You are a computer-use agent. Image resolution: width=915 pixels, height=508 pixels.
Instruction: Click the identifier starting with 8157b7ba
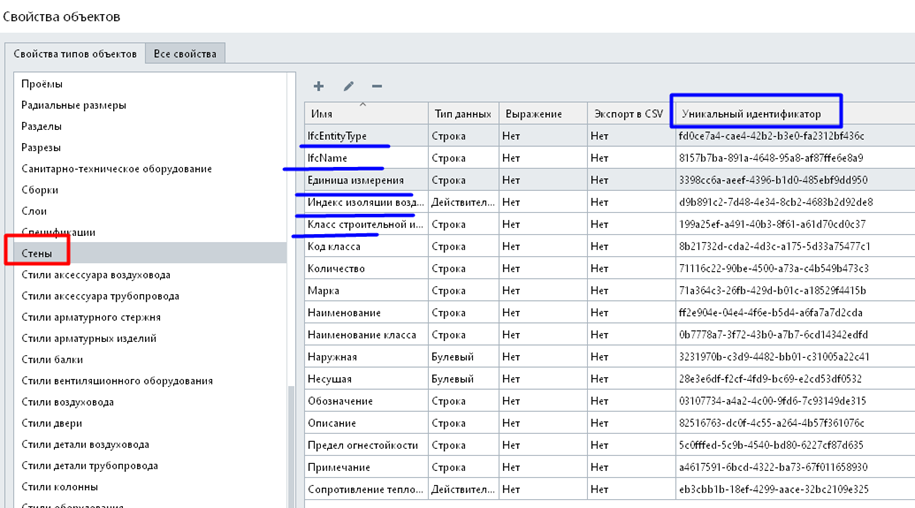click(x=771, y=158)
